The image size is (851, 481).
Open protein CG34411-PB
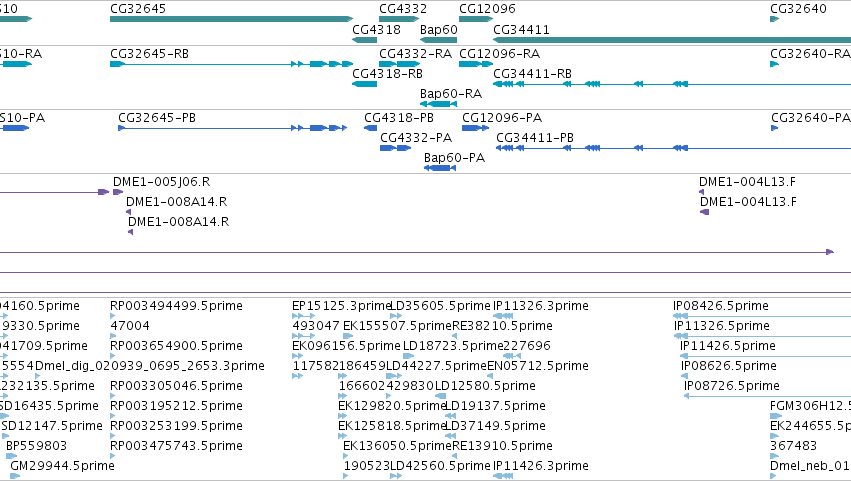[674, 148]
